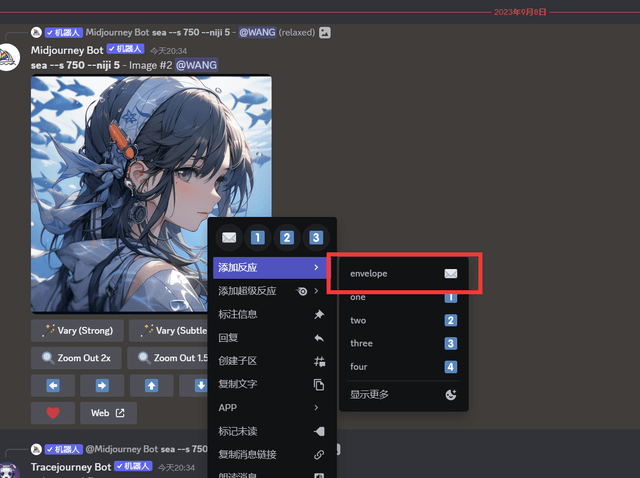Click the red heart favorite button

(52, 412)
